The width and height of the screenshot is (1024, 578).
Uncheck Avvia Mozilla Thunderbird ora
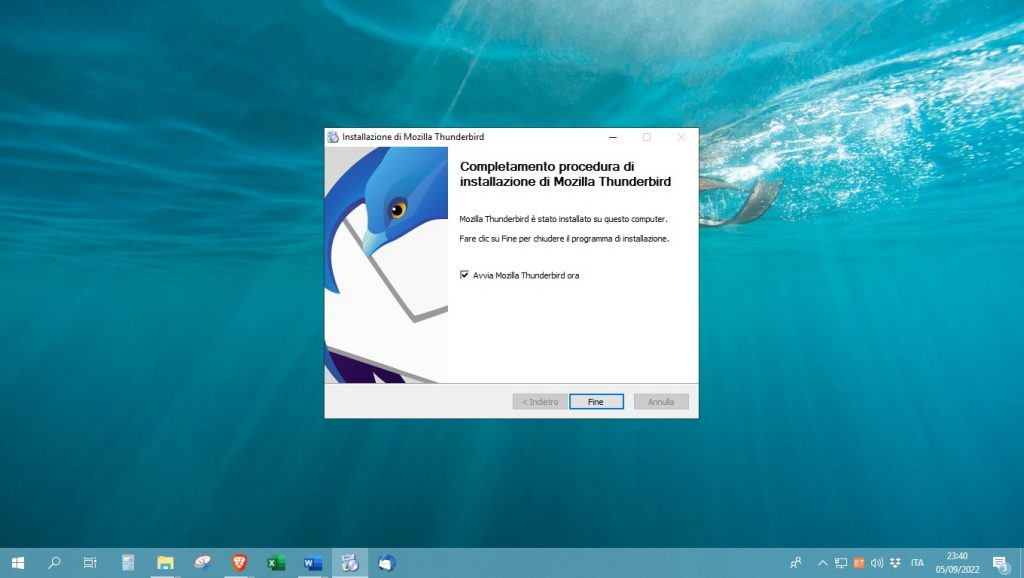click(464, 273)
